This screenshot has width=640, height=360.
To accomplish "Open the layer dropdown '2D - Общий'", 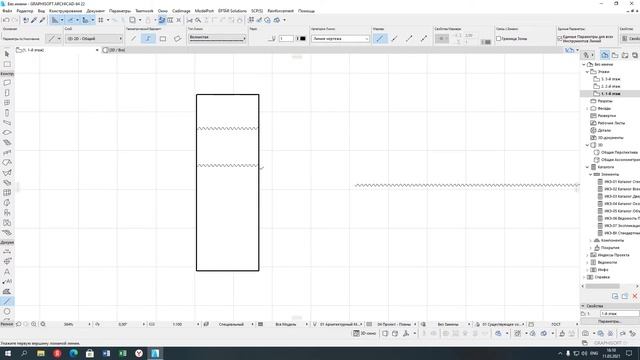I will click(94, 38).
